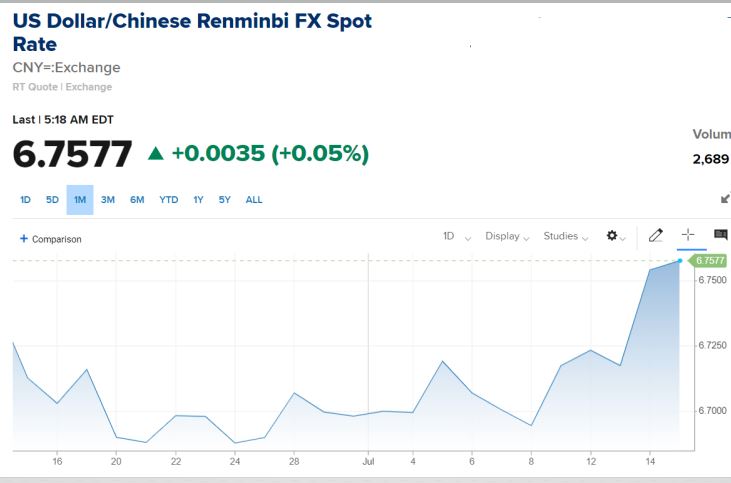Screen dimensions: 731x483
Task: Switch to the 1D time range
Action: tap(25, 200)
